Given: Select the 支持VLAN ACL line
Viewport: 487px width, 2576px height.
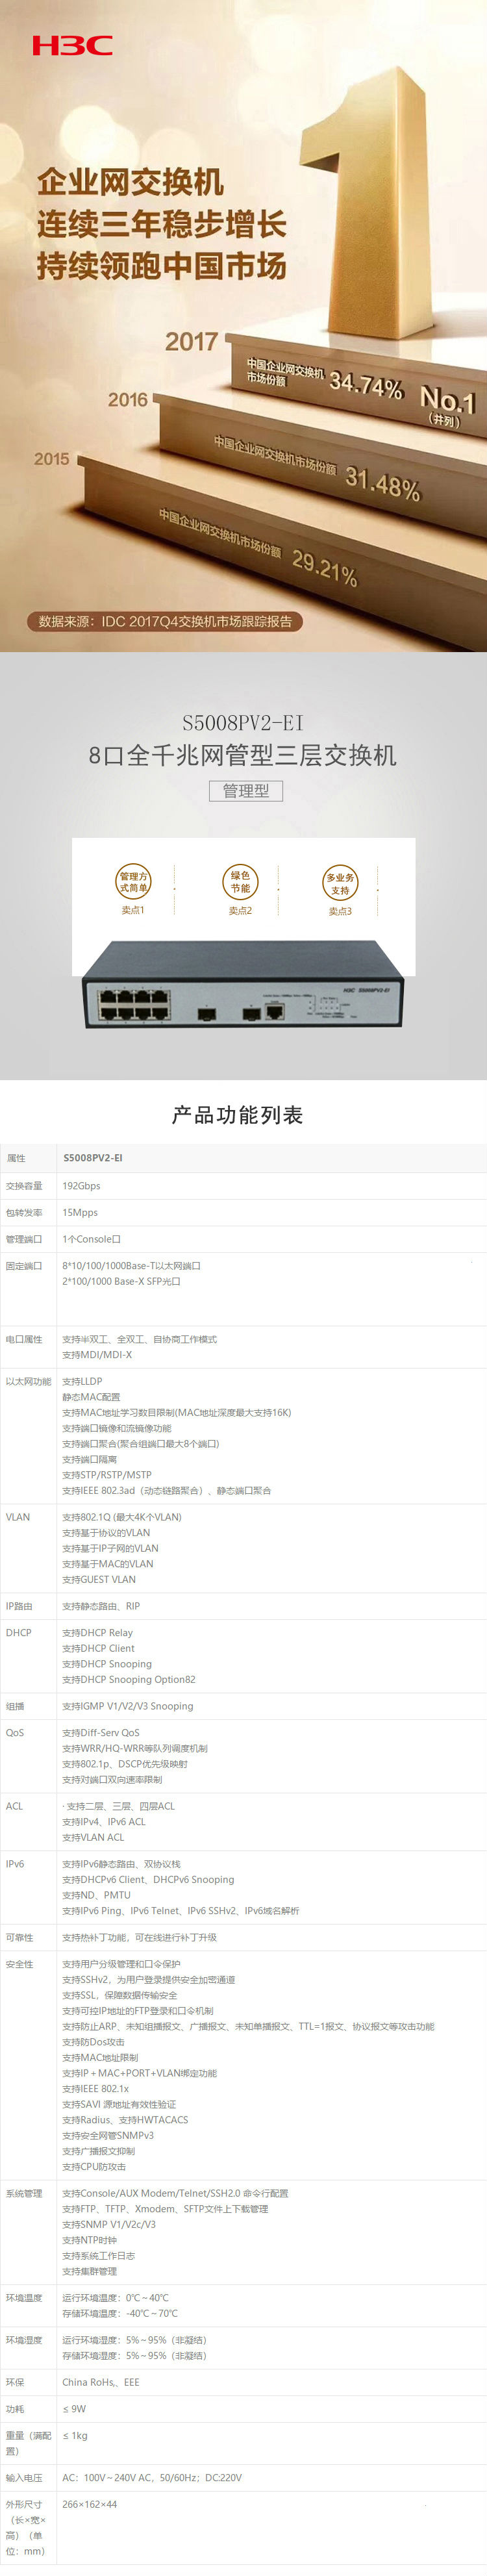Looking at the screenshot, I should (93, 1837).
